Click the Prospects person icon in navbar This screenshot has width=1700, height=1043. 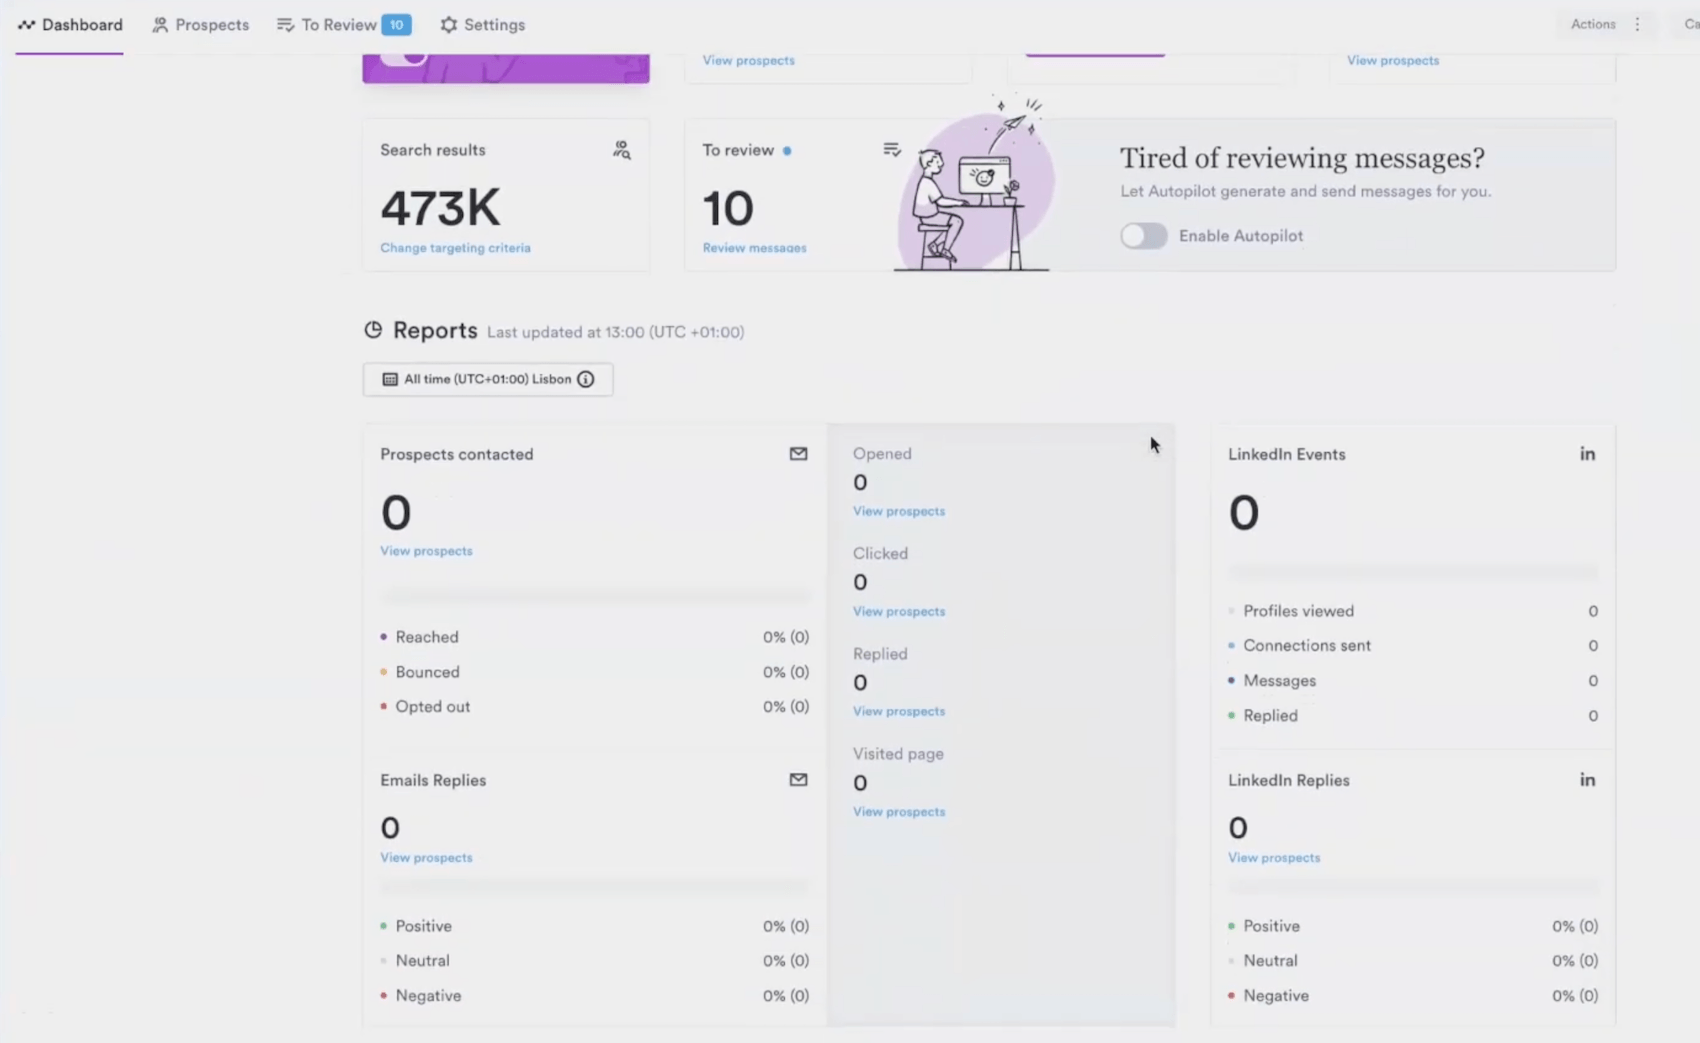[x=160, y=25]
